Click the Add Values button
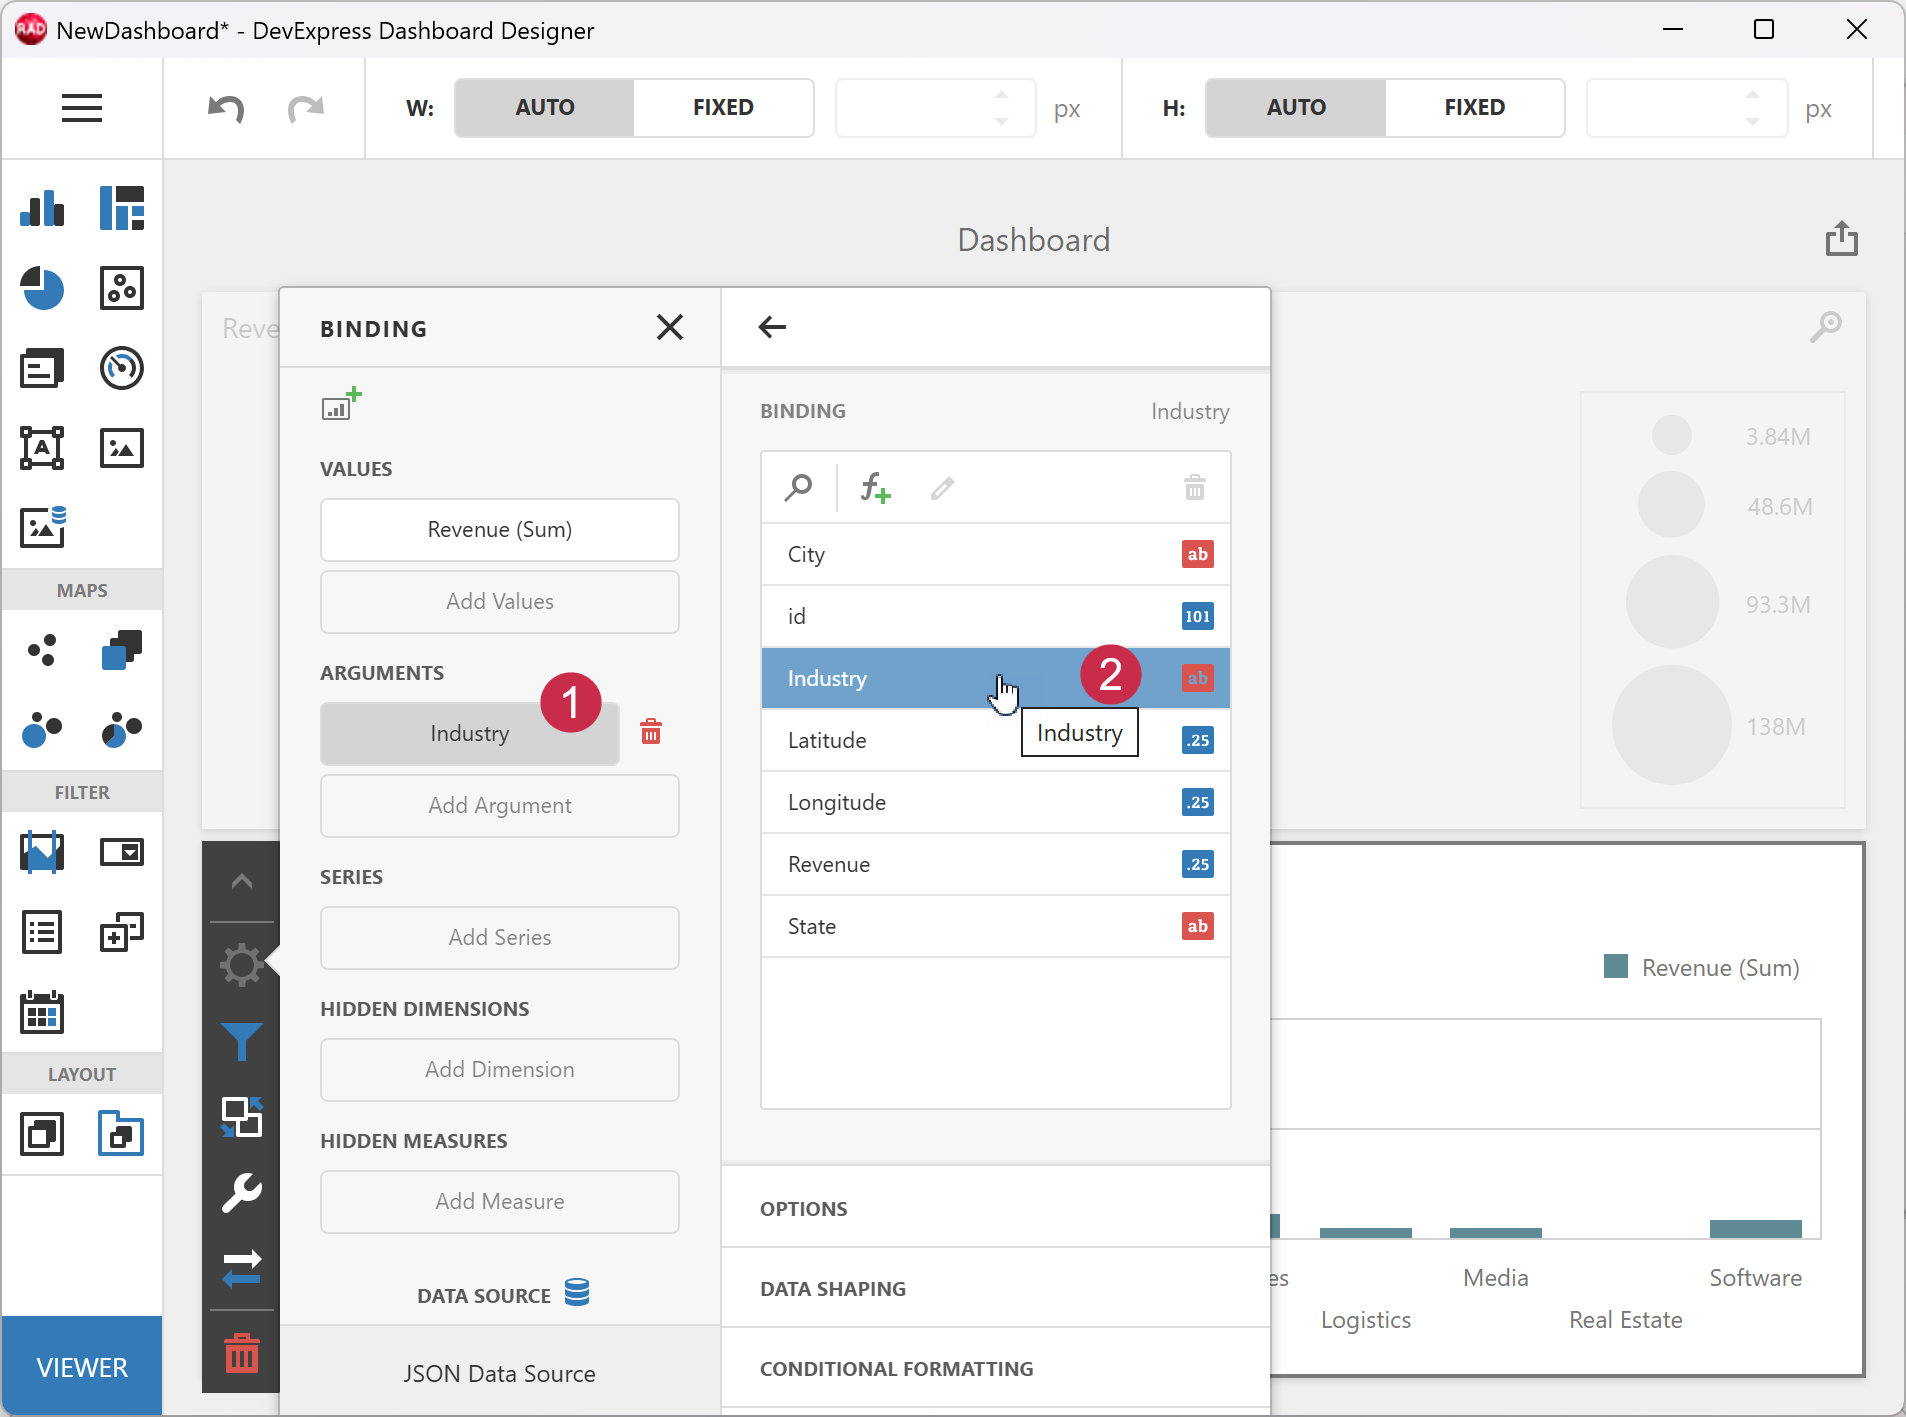The width and height of the screenshot is (1906, 1417). tap(500, 601)
